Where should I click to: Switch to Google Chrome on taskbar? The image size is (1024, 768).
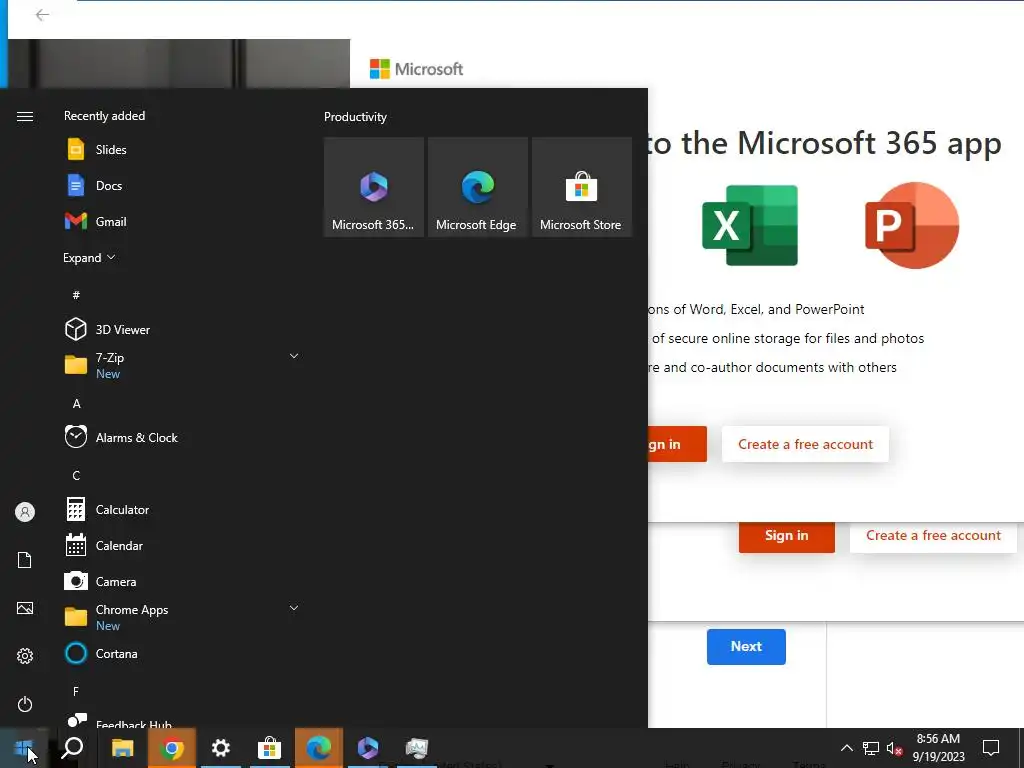pos(172,748)
